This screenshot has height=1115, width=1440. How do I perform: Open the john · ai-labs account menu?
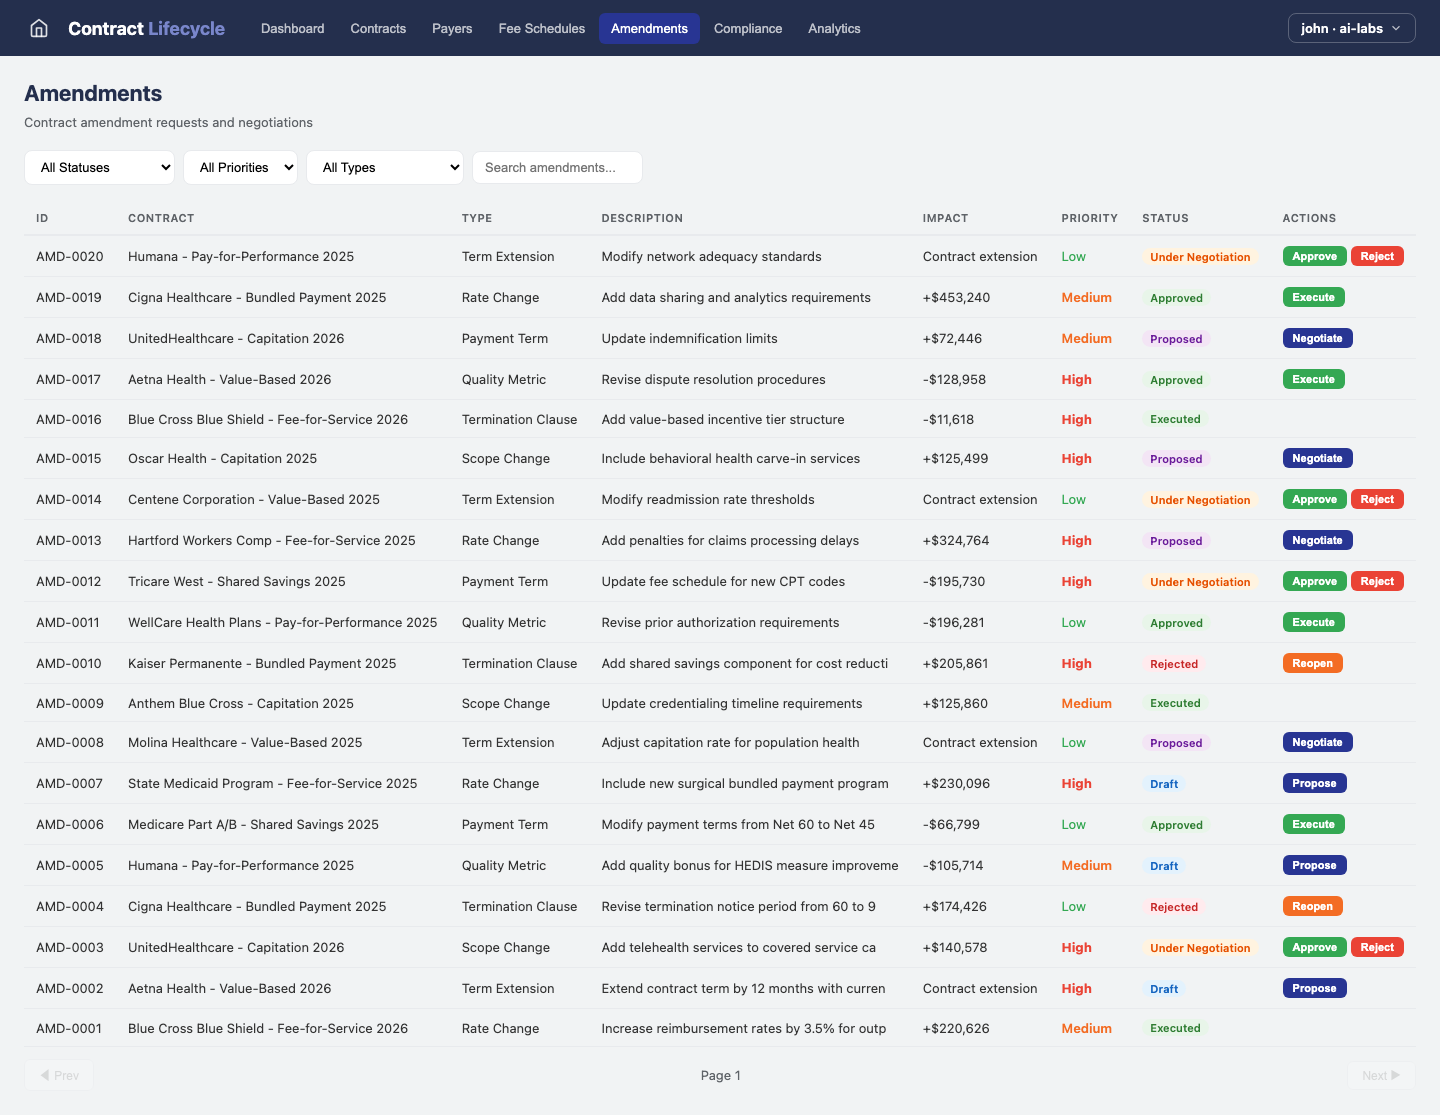(x=1351, y=28)
